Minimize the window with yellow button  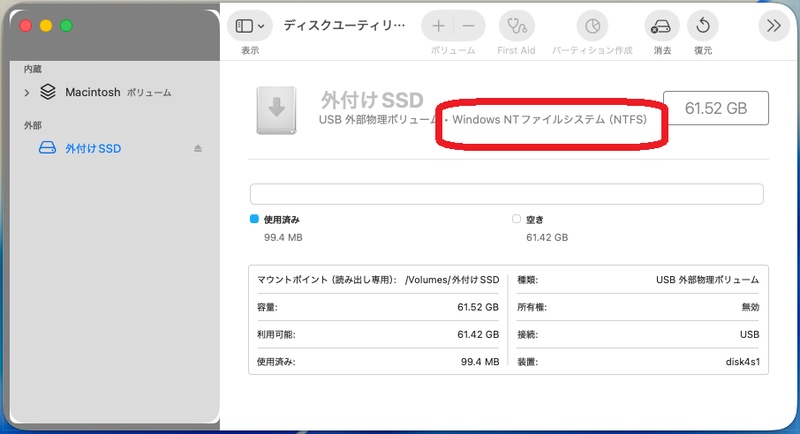pyautogui.click(x=46, y=25)
